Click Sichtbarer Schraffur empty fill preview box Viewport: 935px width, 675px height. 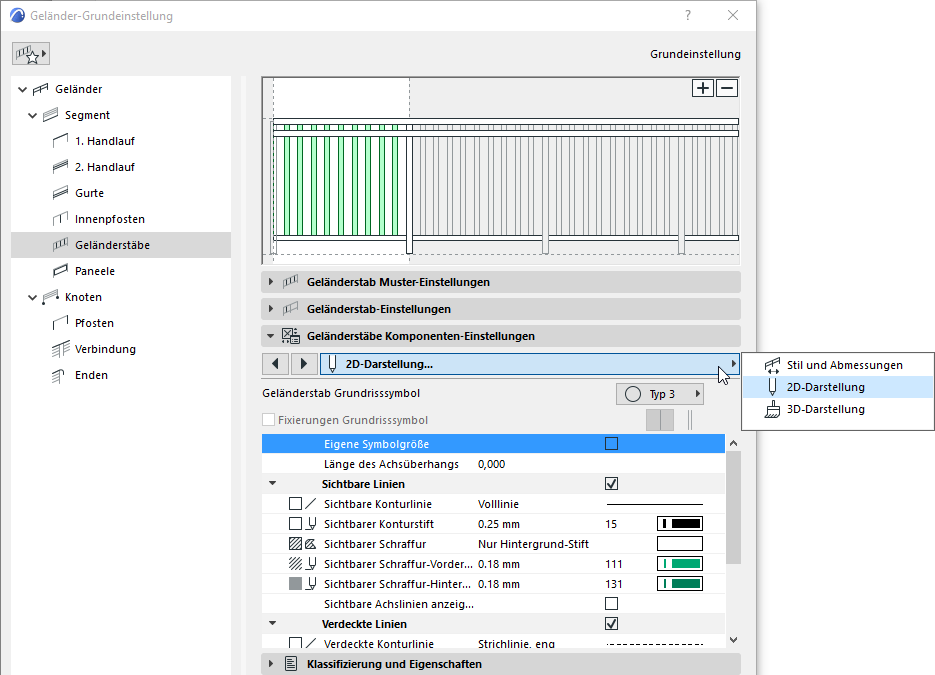(680, 544)
